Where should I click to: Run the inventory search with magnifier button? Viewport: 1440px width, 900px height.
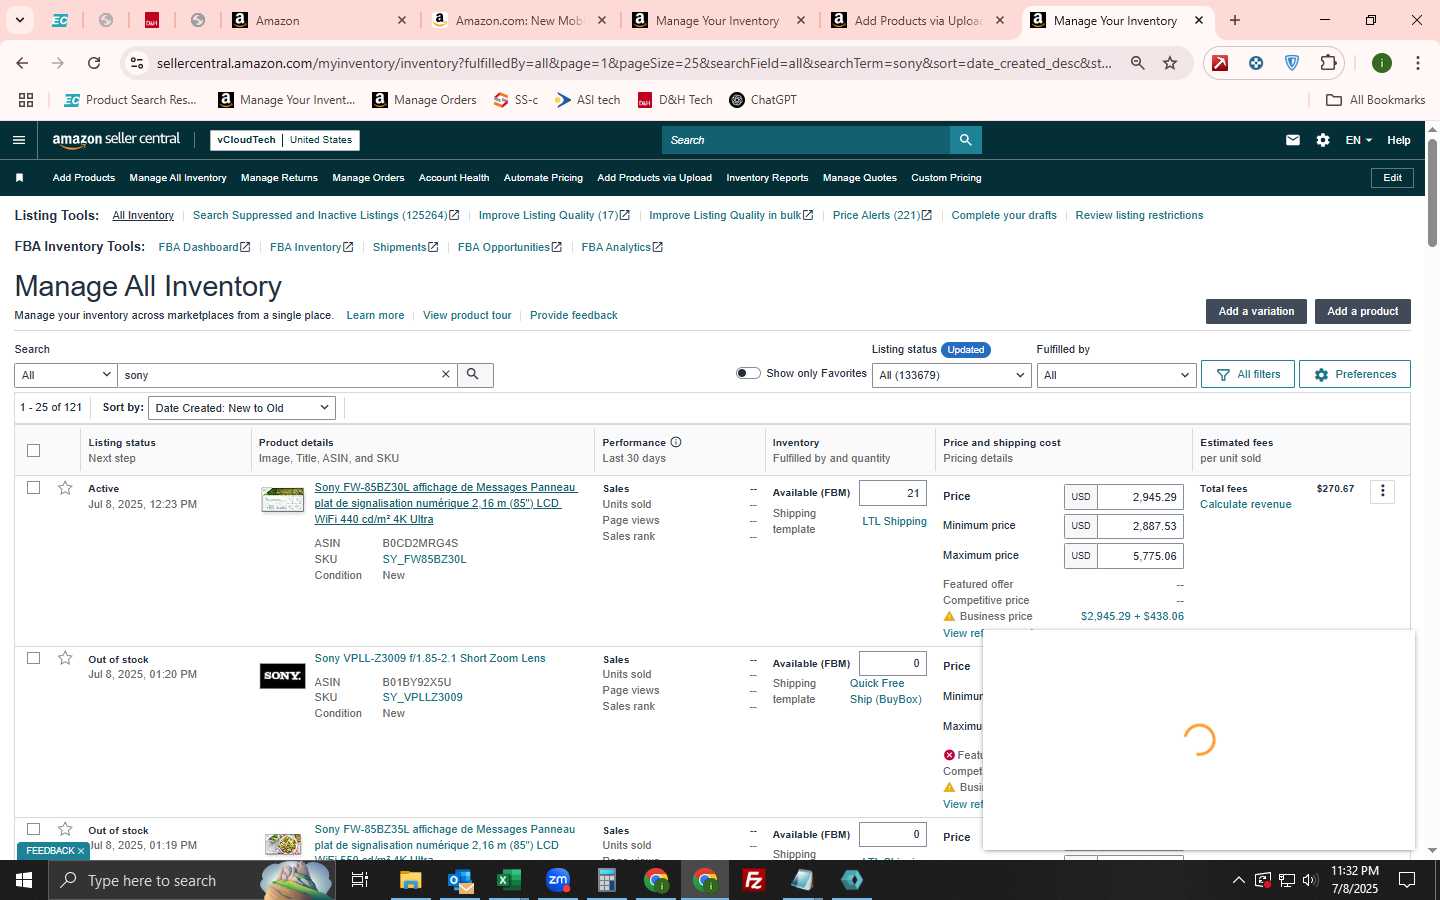pos(475,375)
